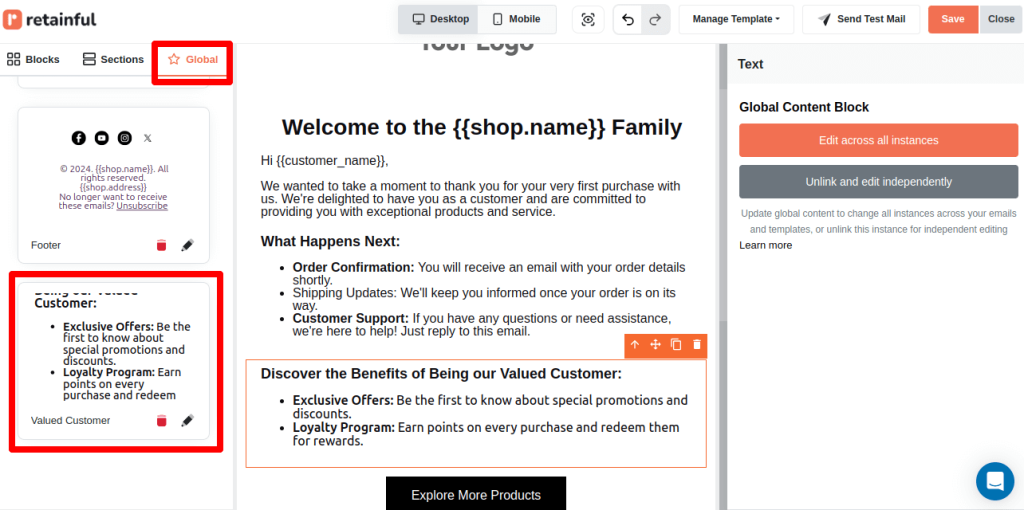The width and height of the screenshot is (1024, 510).
Task: Save the email template
Action: (x=953, y=19)
